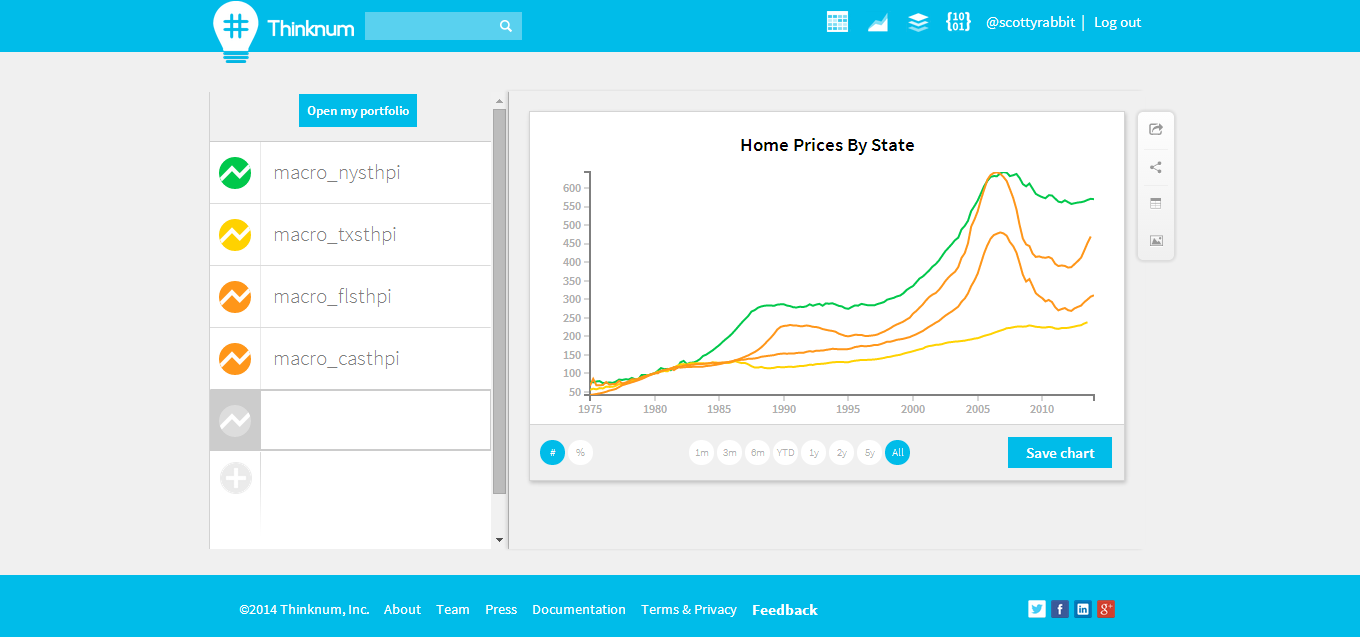Click the Save chart button
1360x637 pixels.
click(1059, 453)
